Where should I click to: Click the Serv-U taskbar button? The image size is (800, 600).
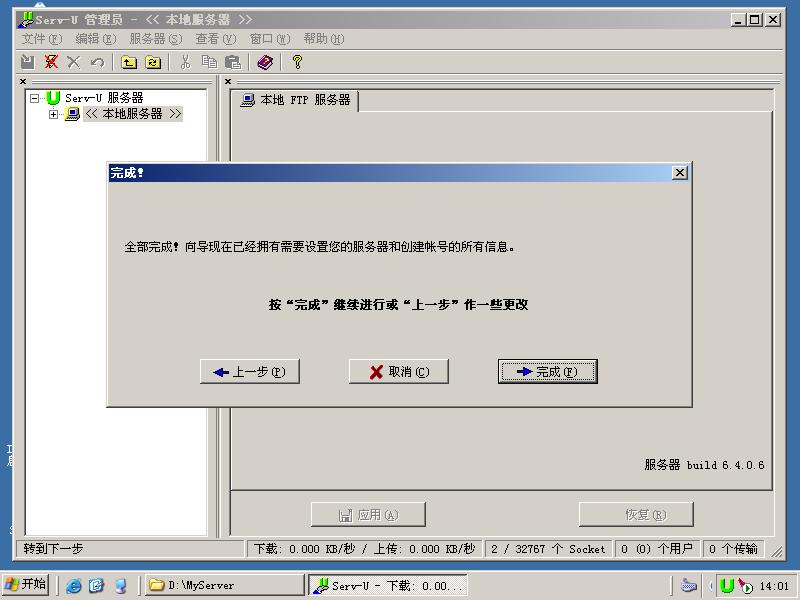388,585
